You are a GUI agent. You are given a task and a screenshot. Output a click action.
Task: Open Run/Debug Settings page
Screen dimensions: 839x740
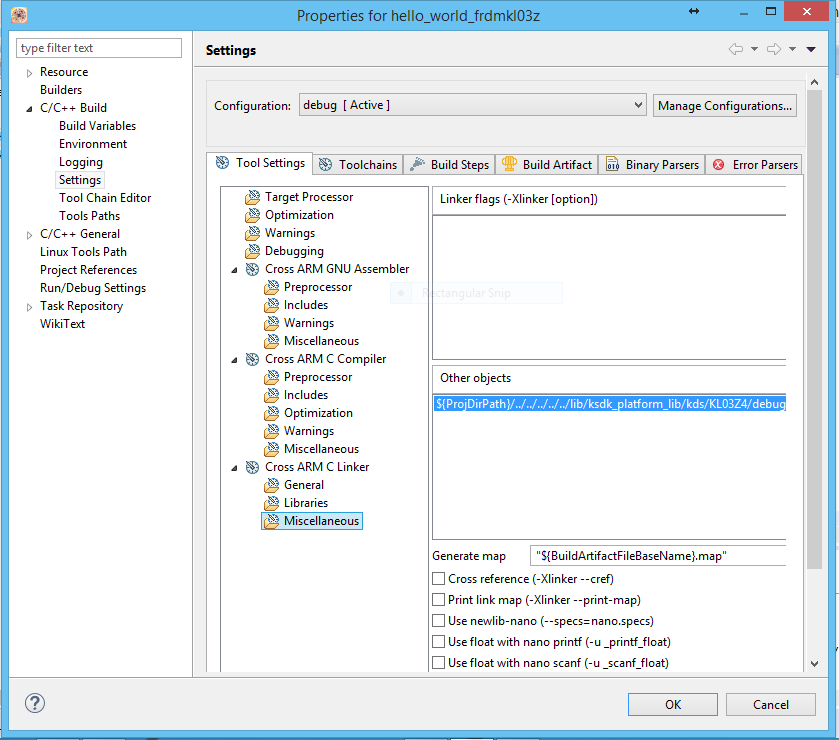pos(93,288)
